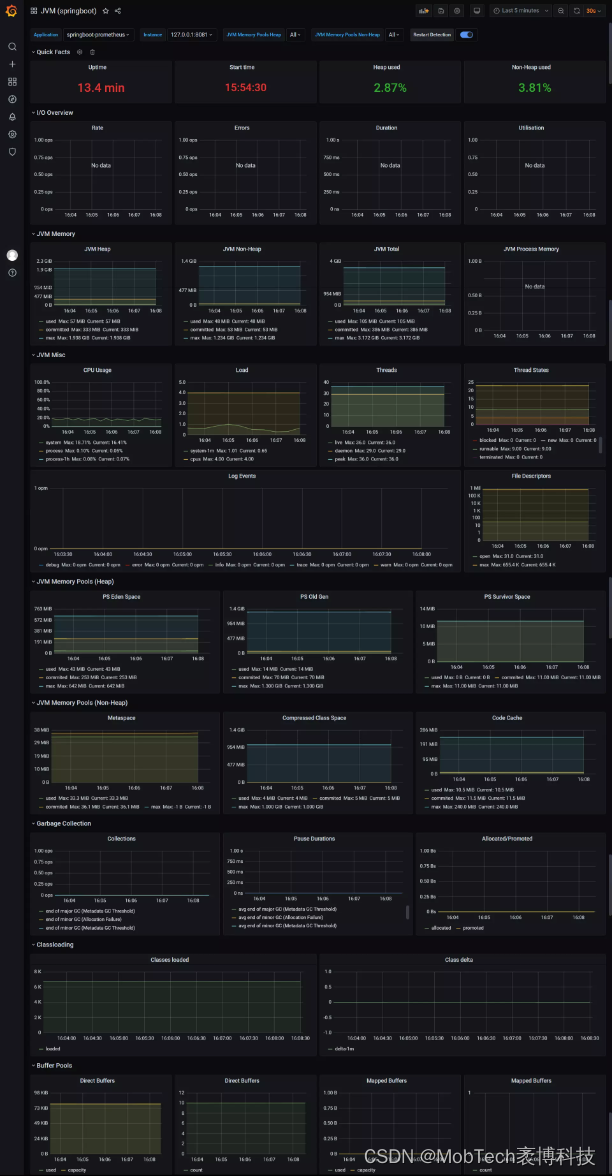Open the search dashboards icon in sidebar
This screenshot has width=612, height=1176.
pos(12,47)
